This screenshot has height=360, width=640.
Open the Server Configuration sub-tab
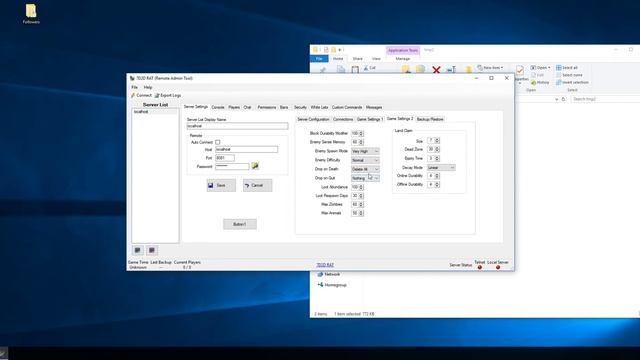(x=313, y=119)
